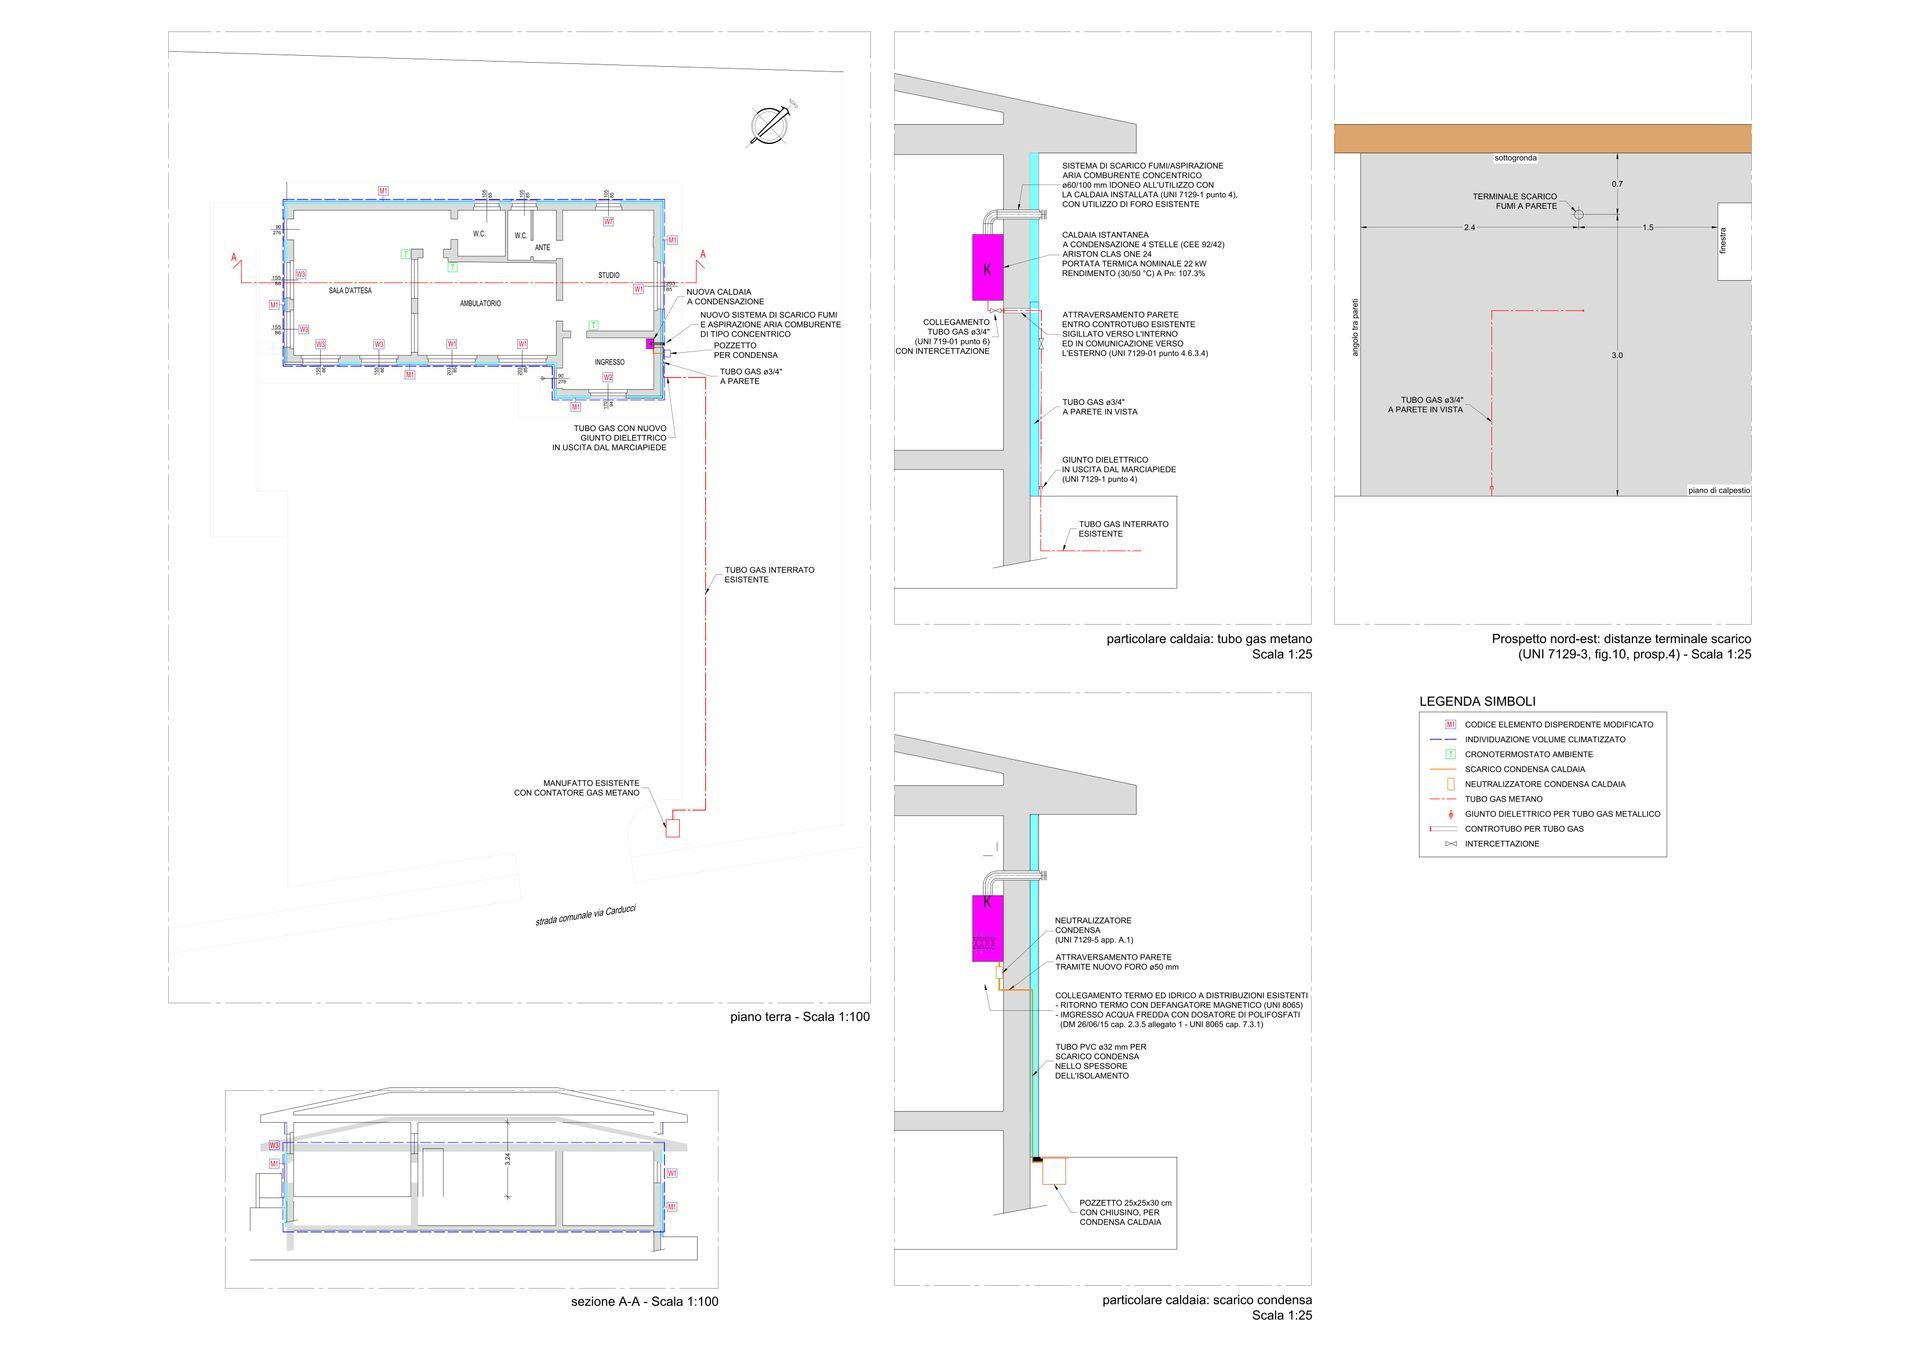Screen dimensions: 1920x1356
Task: Select the finestra window box in elevation
Action: 1734,241
